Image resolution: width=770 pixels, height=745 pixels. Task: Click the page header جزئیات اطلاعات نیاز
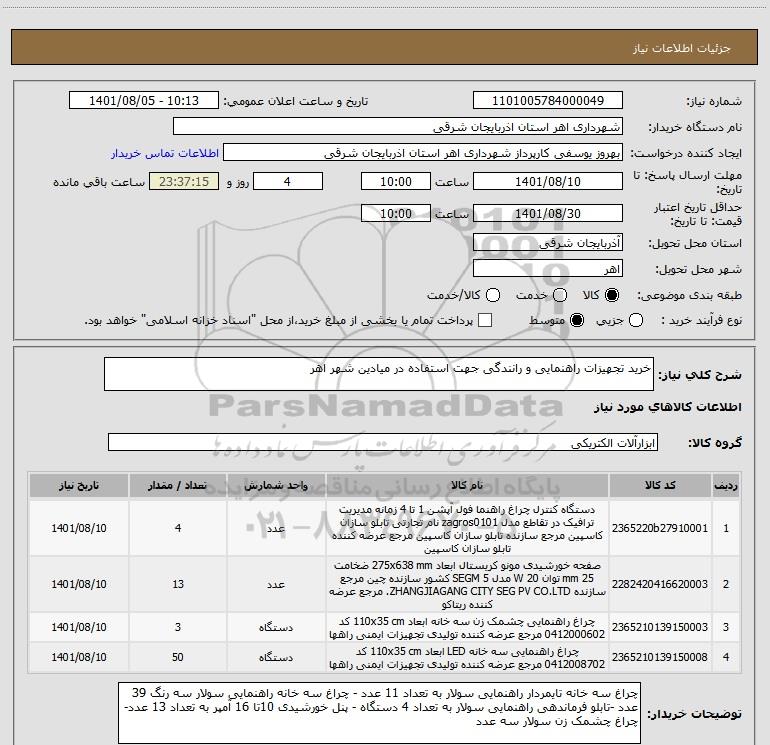pos(681,48)
